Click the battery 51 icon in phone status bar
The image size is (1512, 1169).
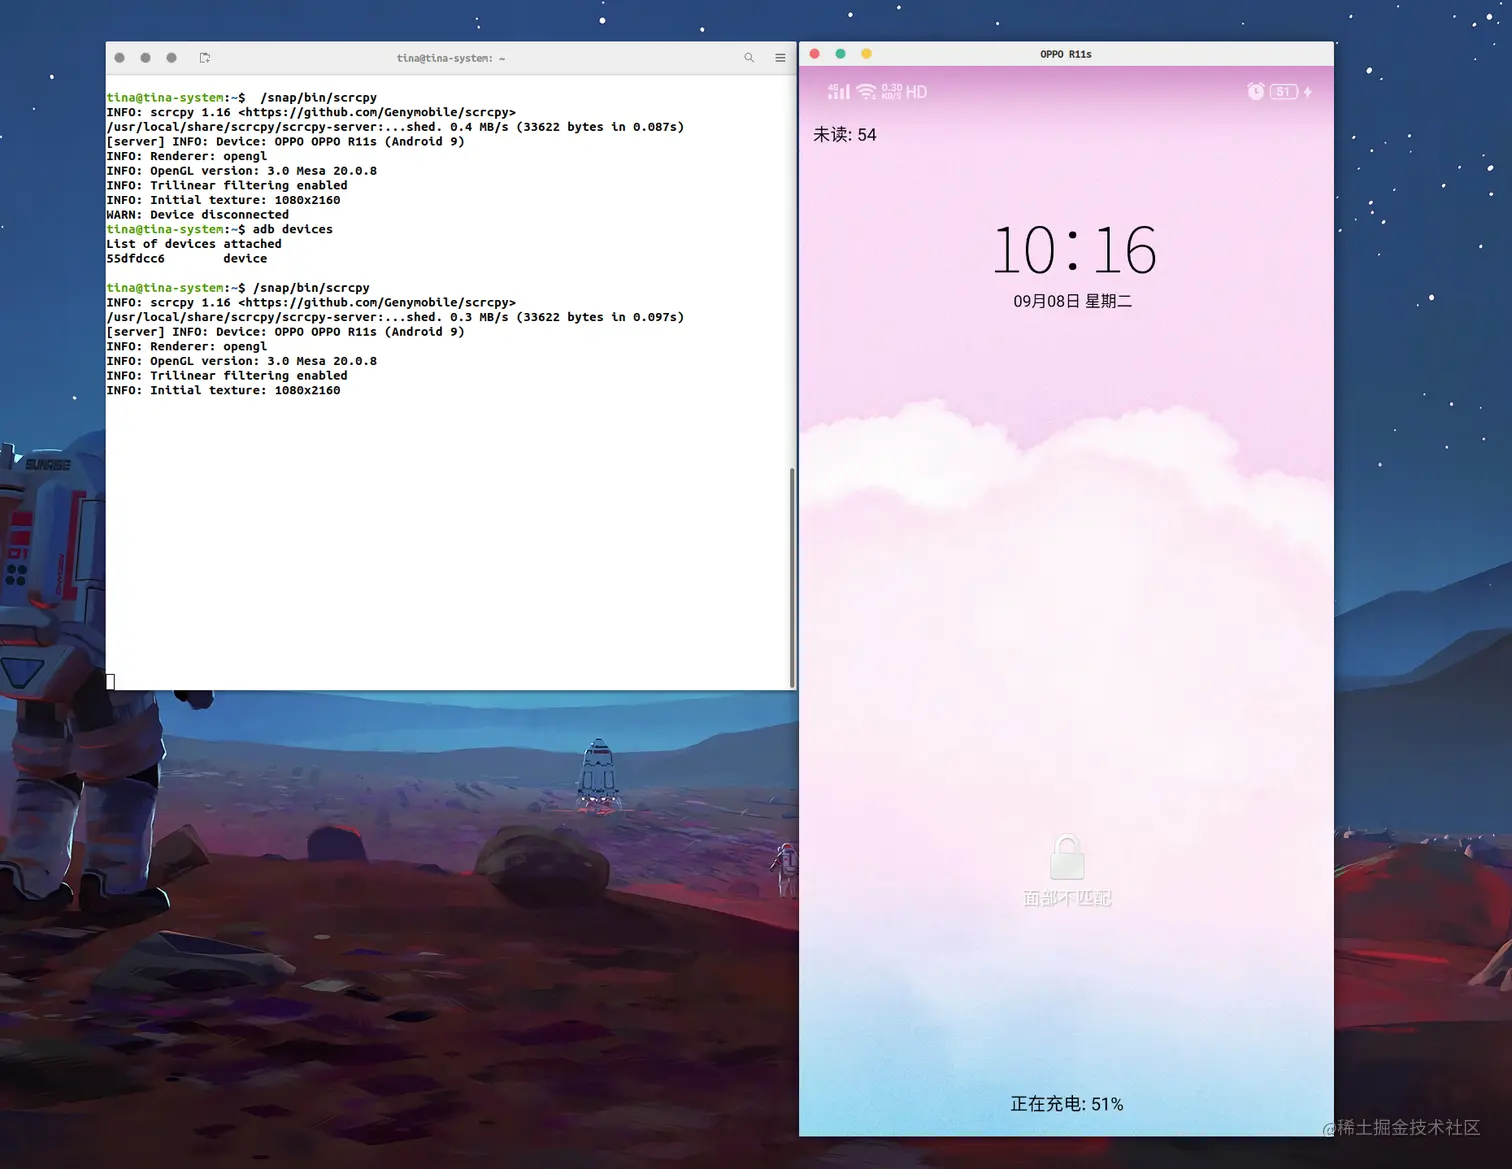coord(1284,92)
